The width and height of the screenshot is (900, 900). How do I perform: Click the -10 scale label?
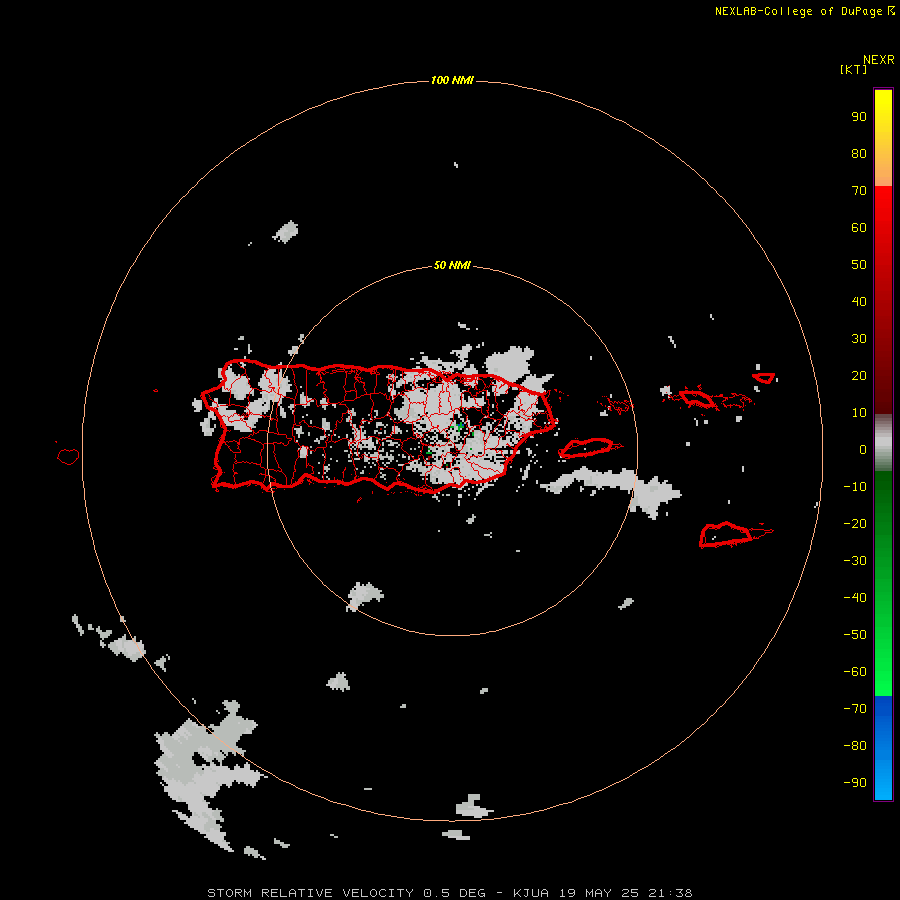[x=855, y=487]
